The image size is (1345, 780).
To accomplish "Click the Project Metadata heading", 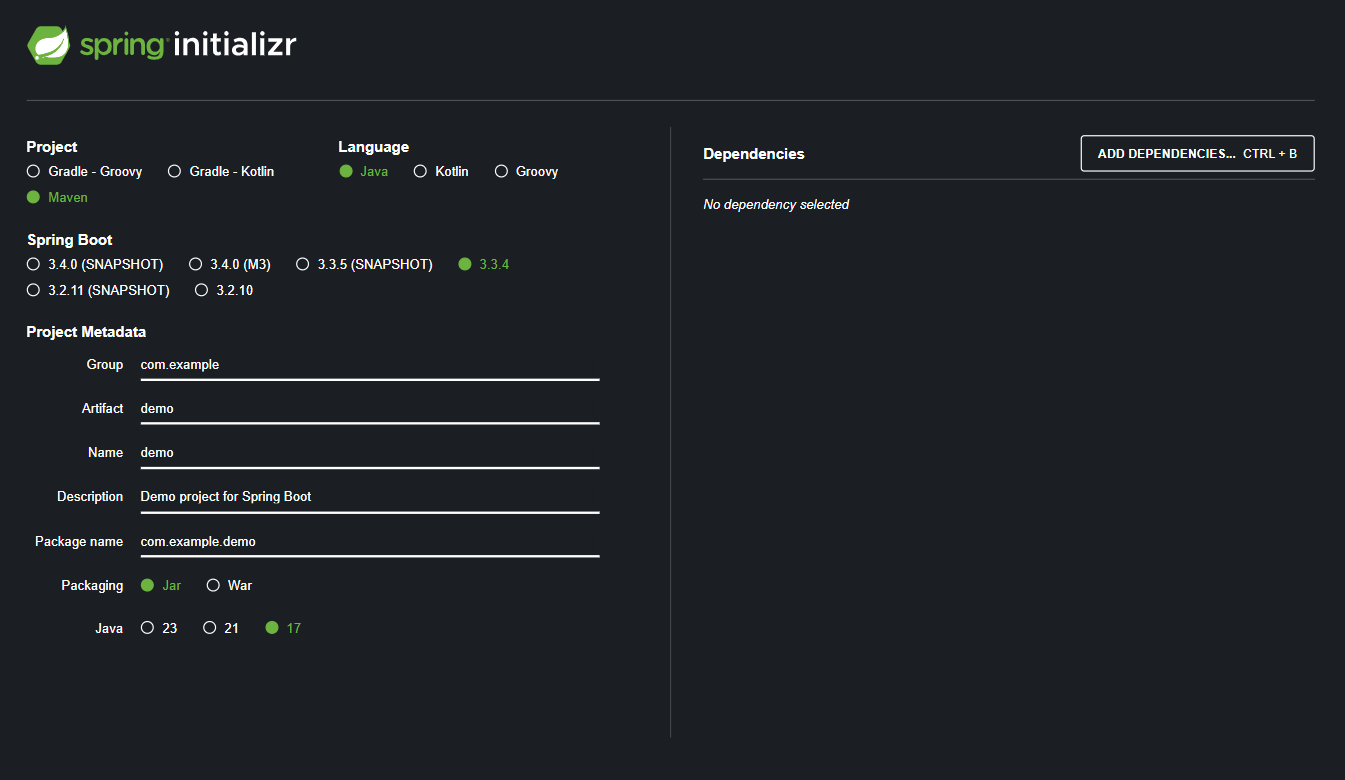I will [x=86, y=332].
